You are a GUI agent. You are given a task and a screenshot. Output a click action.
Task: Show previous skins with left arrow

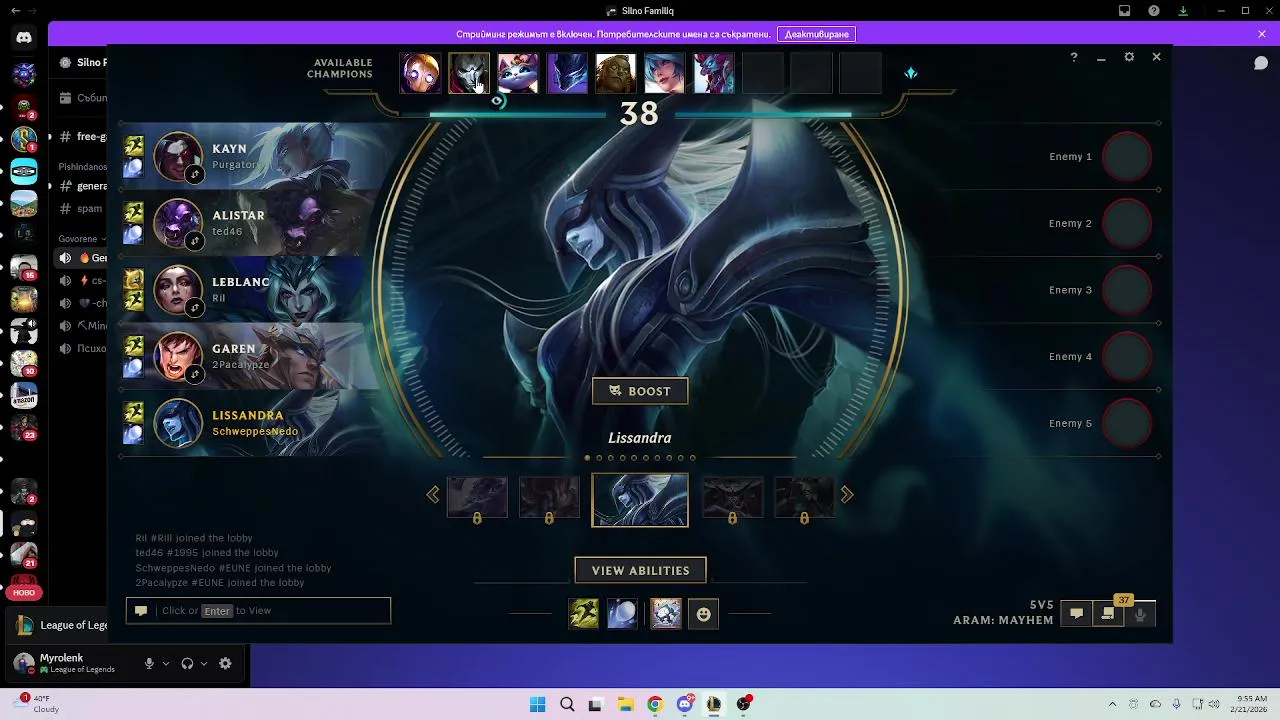pos(433,494)
